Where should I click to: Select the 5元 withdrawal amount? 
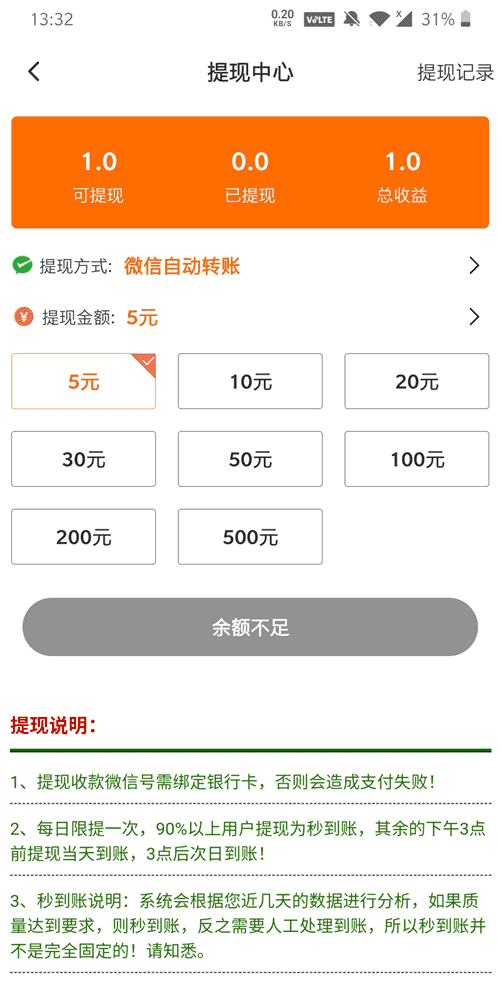pyautogui.click(x=83, y=381)
